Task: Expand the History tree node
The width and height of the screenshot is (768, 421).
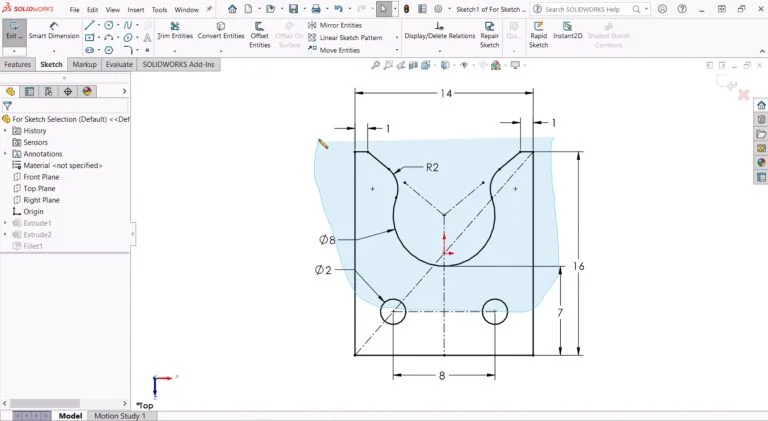Action: coord(5,131)
